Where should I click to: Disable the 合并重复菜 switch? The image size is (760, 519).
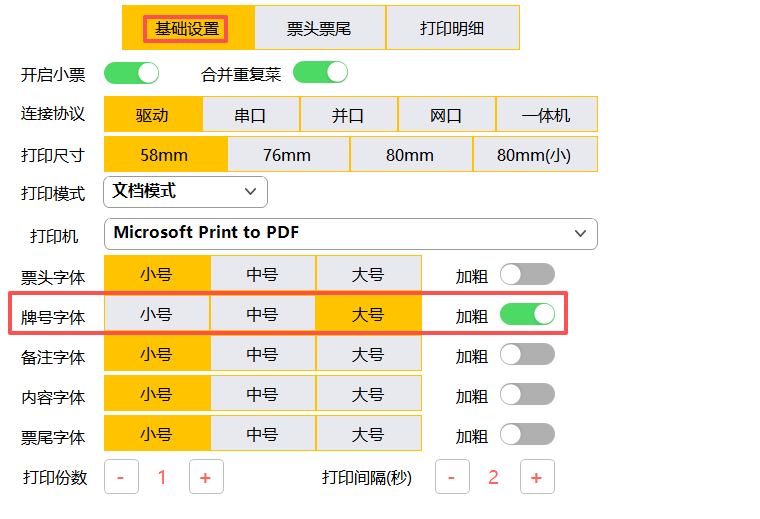320,73
